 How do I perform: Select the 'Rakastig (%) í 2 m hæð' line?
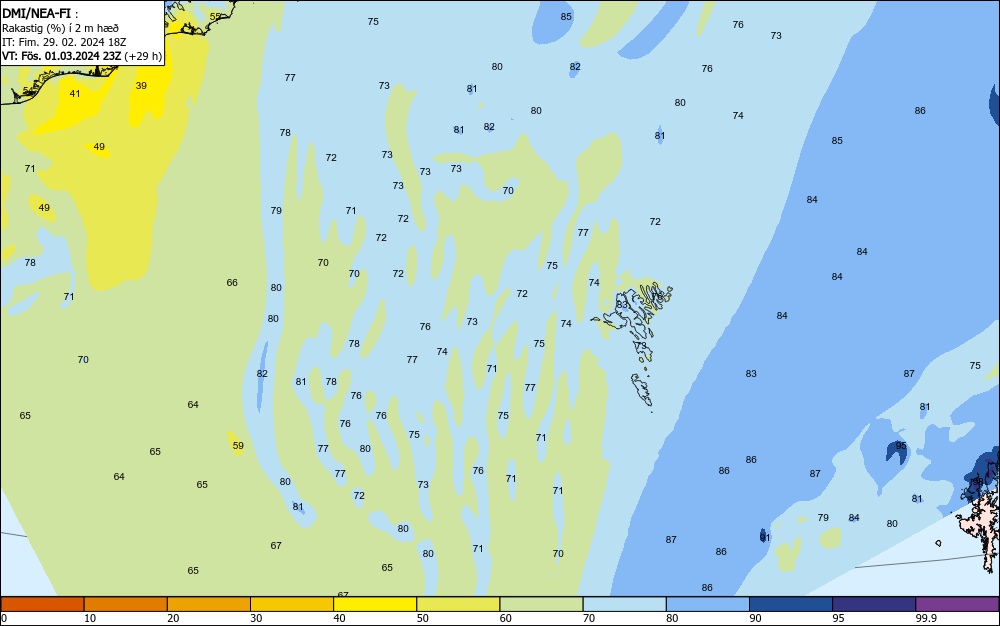tap(60, 28)
